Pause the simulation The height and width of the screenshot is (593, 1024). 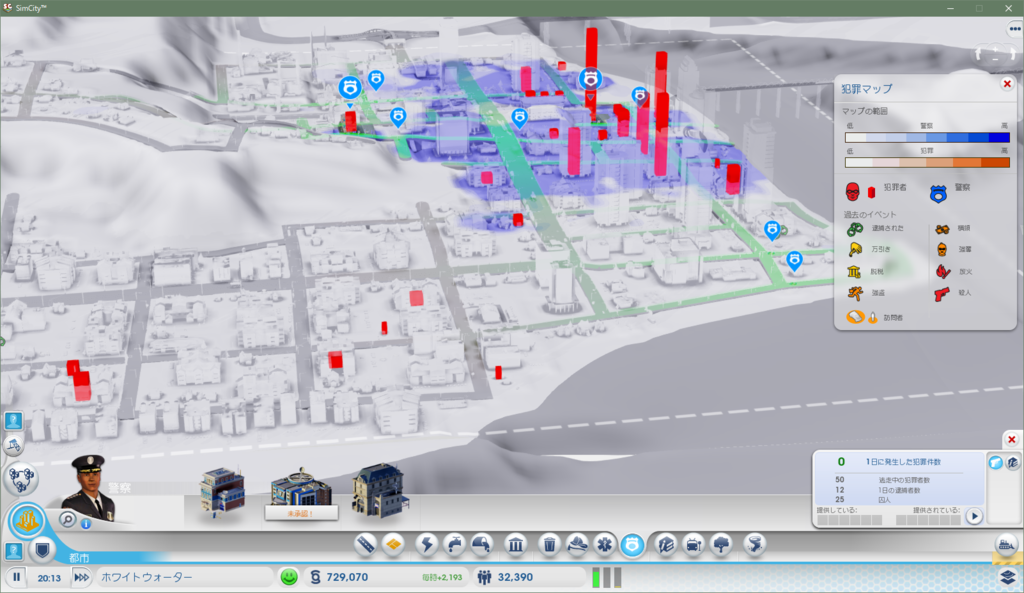tap(16, 577)
